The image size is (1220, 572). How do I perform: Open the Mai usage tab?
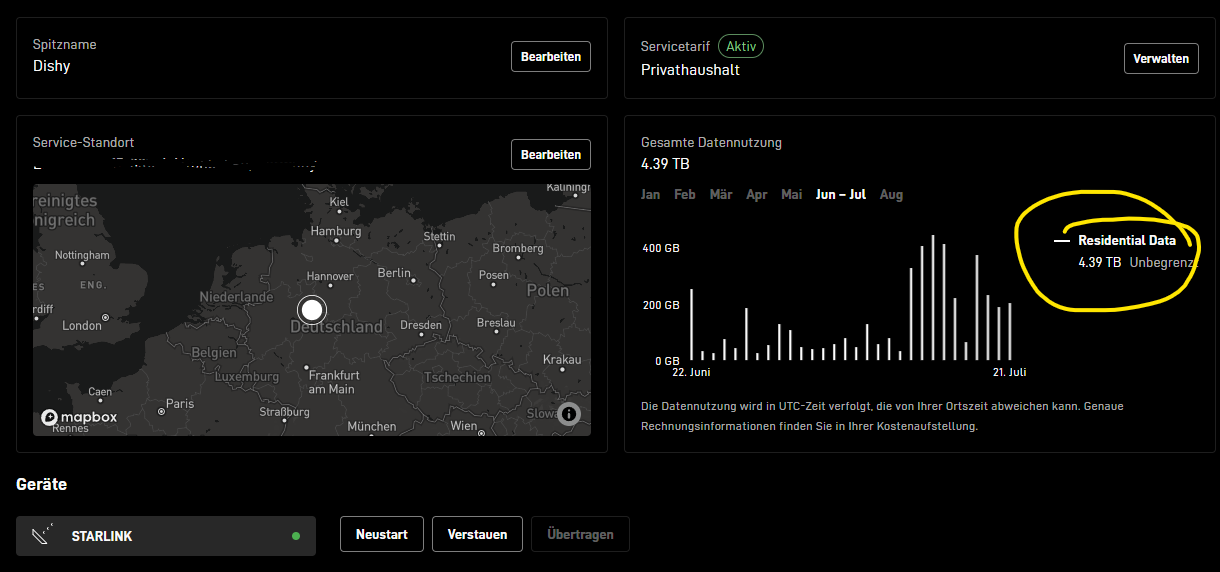coord(792,195)
